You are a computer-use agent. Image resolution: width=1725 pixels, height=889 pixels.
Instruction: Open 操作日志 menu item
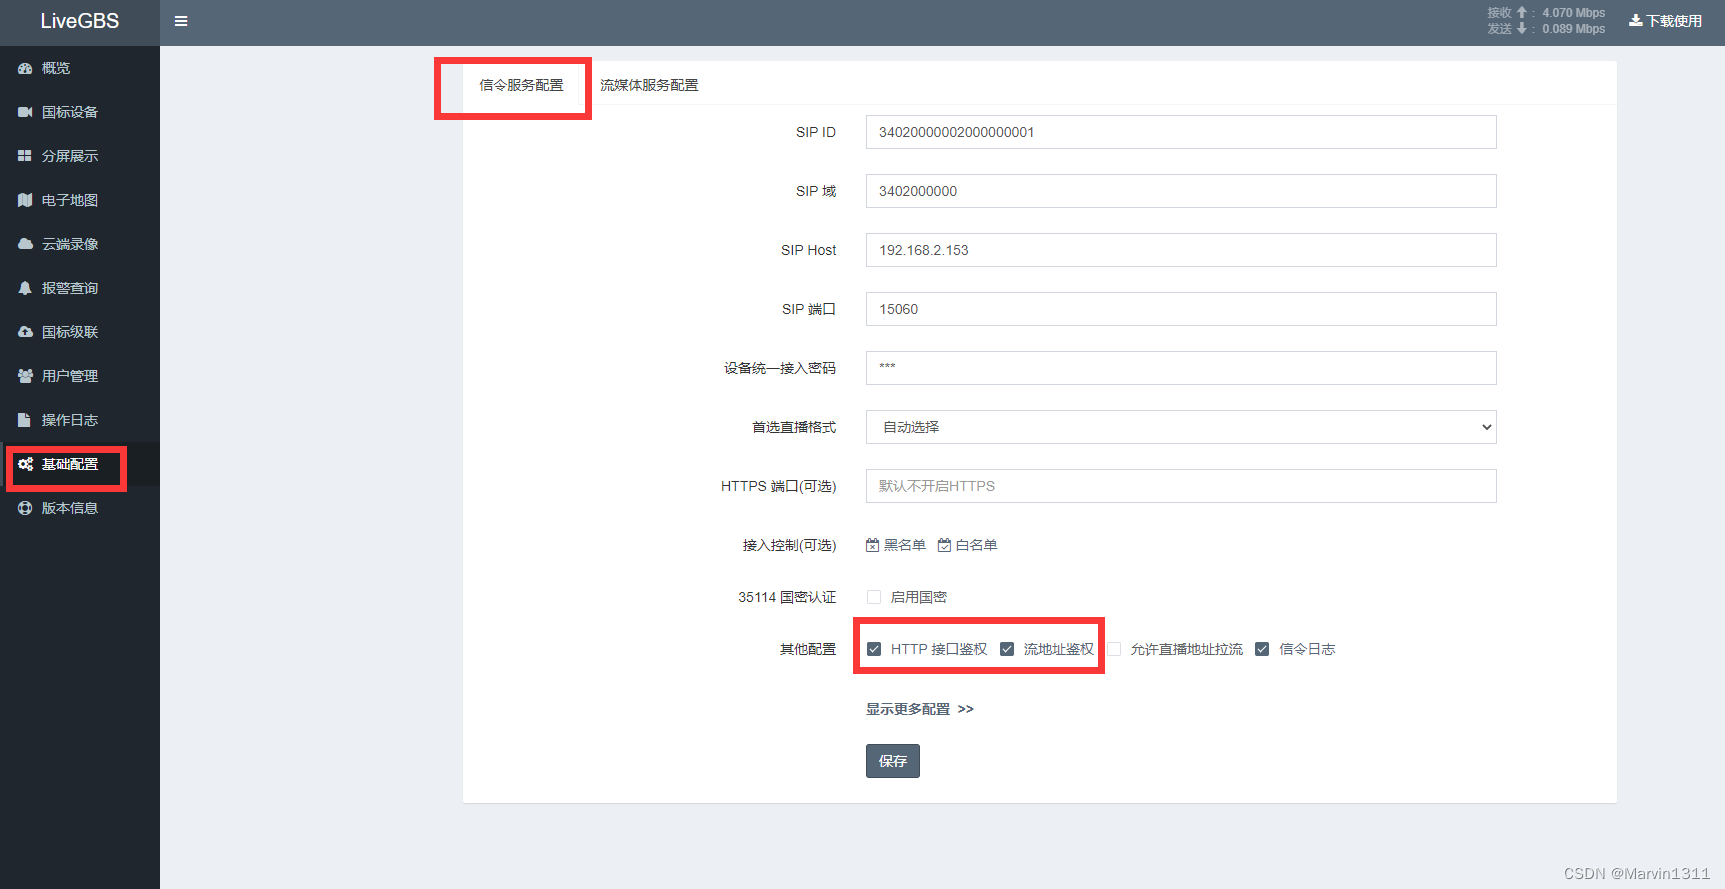[x=80, y=420]
